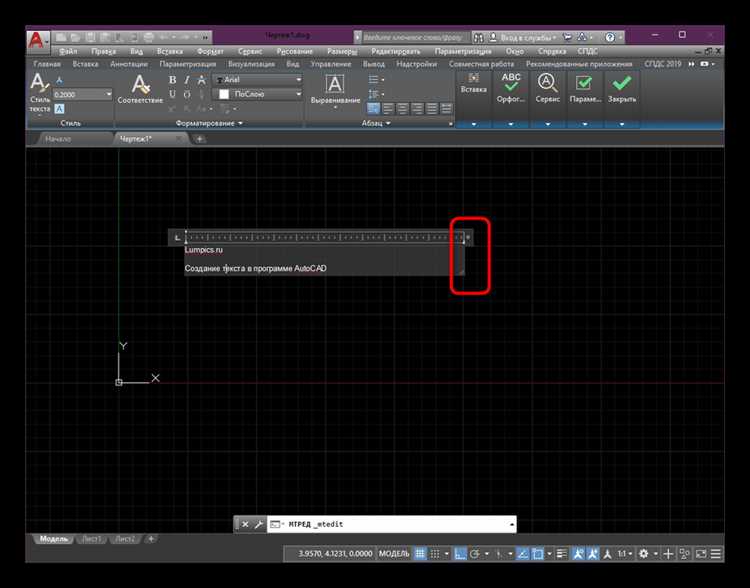Open the Формат menu
Image resolution: width=750 pixels, height=588 pixels.
[210, 51]
